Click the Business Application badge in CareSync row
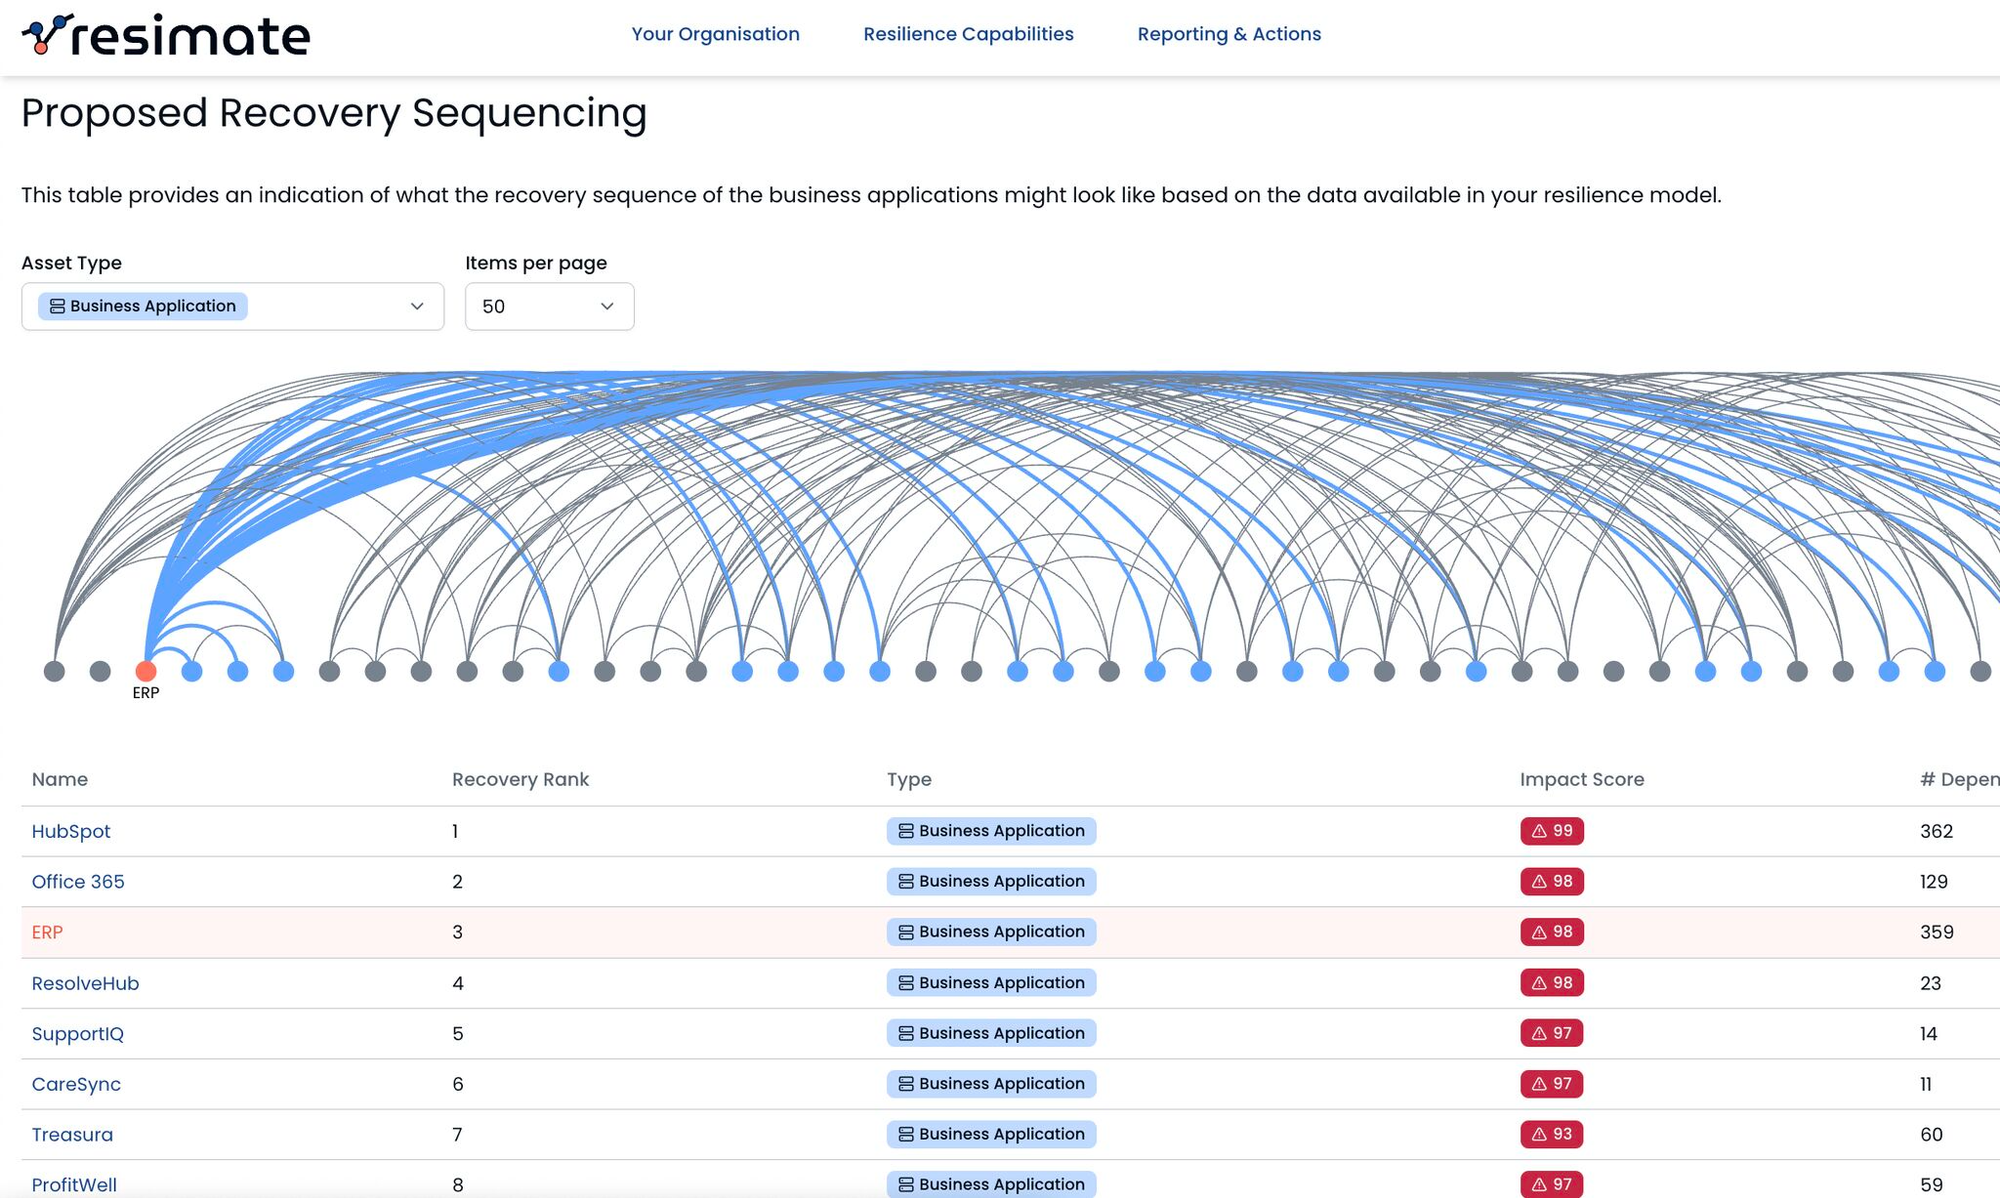 point(991,1084)
